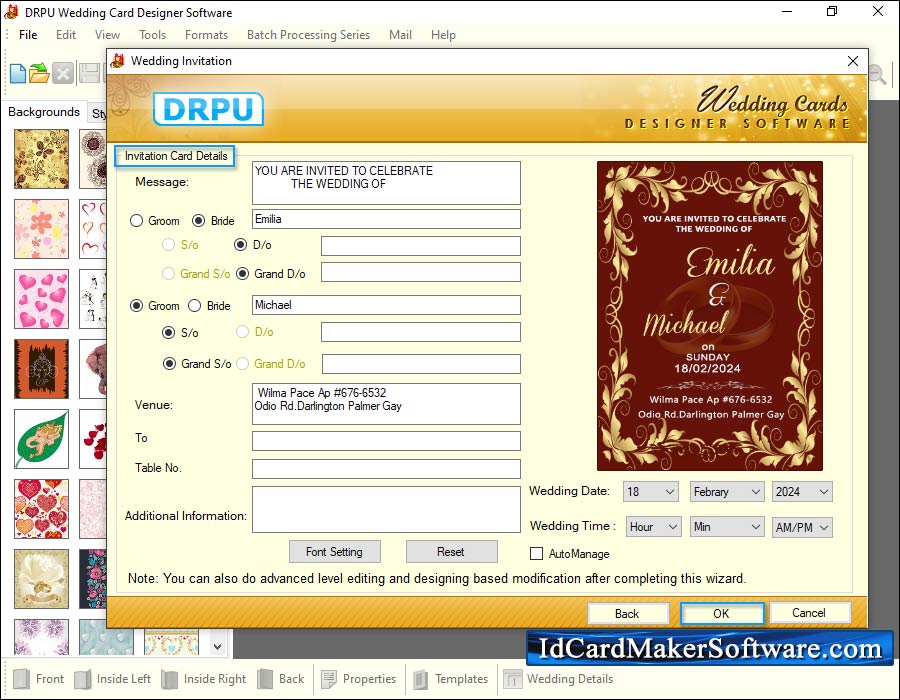900x700 pixels.
Task: Open Templates in the bottom bar
Action: [x=451, y=679]
